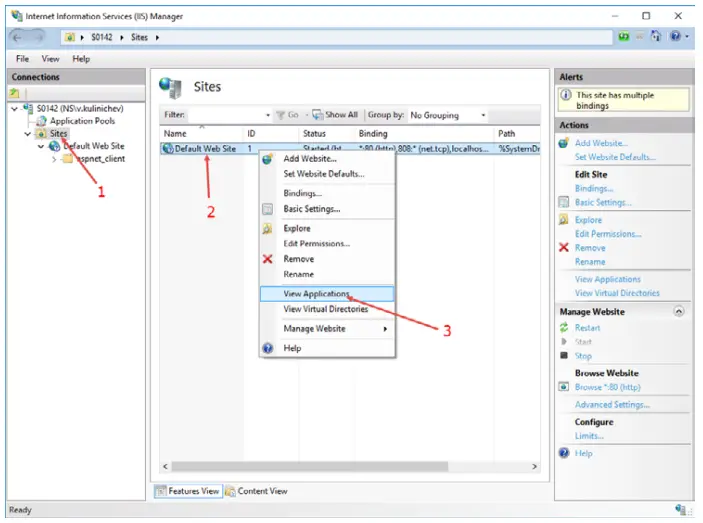Click Basic Settings... link in Actions pane
This screenshot has height=523, width=703.
pyautogui.click(x=603, y=202)
